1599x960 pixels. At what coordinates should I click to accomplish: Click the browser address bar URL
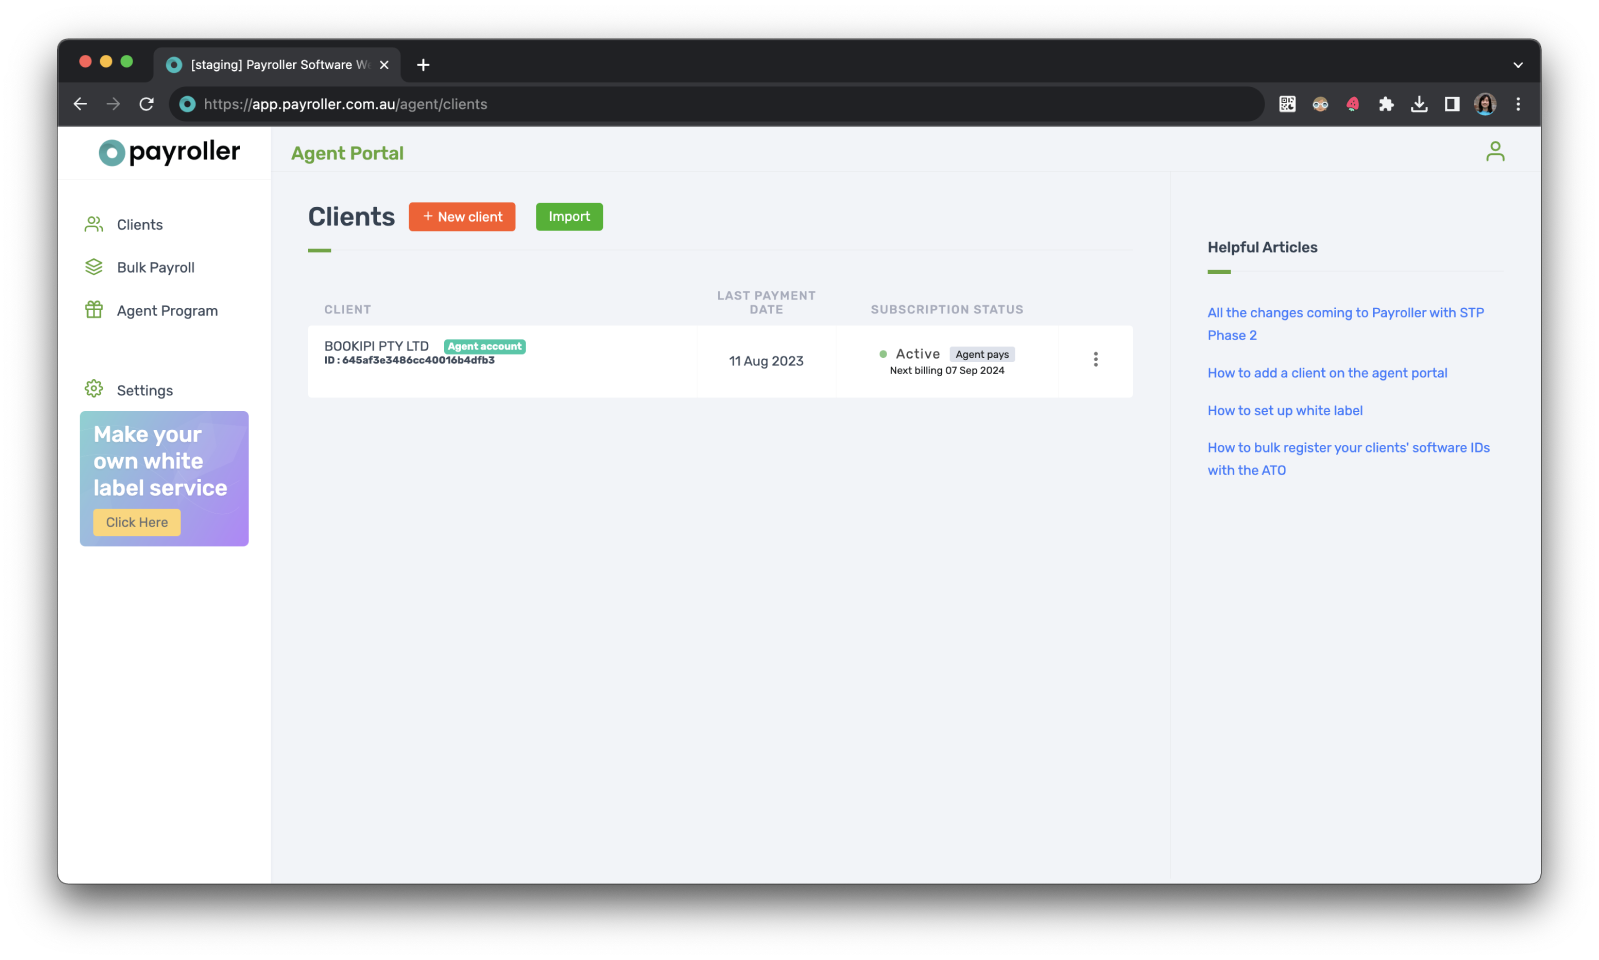pos(345,104)
